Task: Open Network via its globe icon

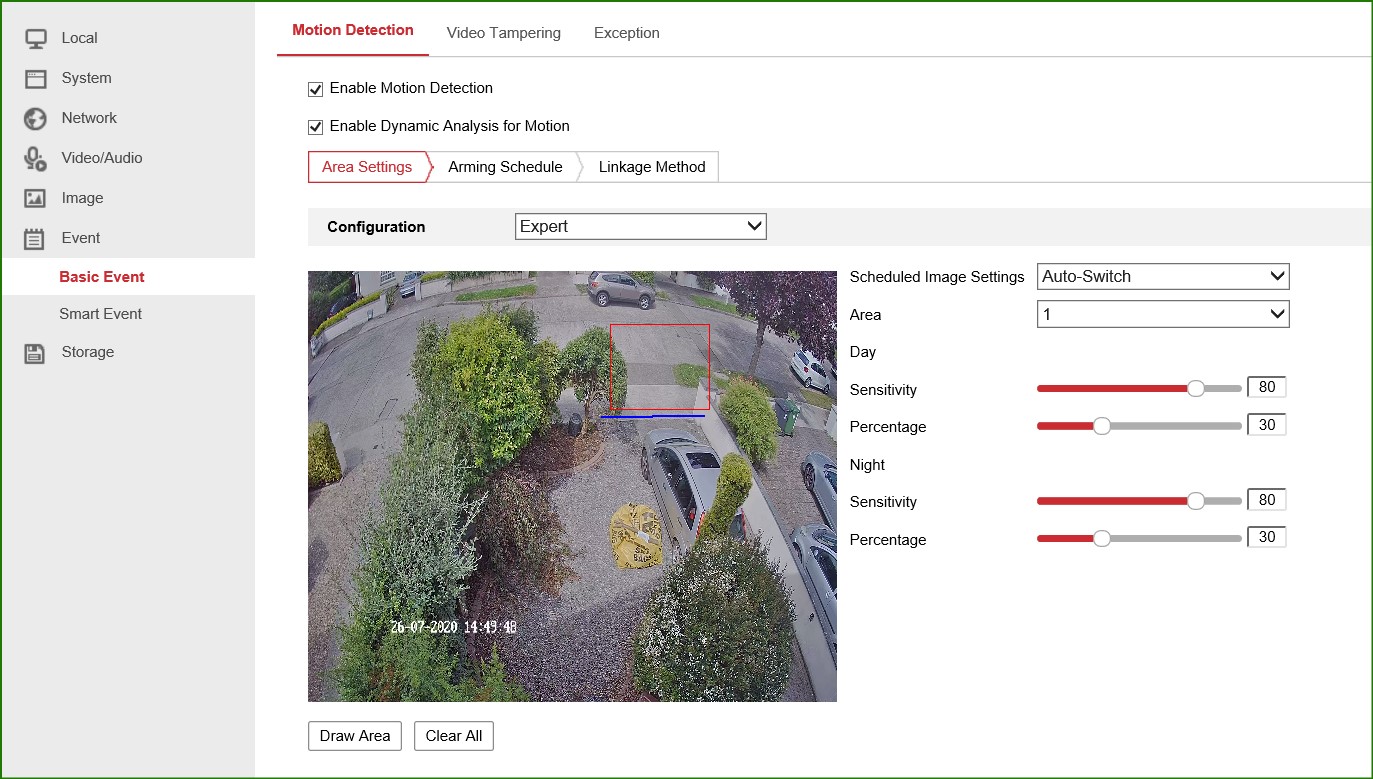Action: pyautogui.click(x=35, y=118)
